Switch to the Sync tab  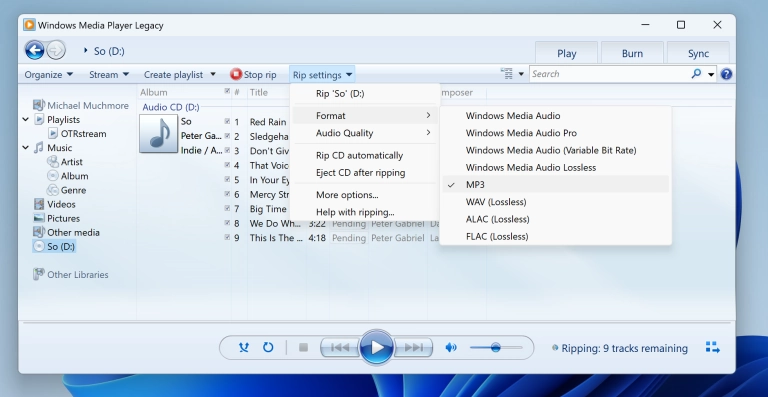point(698,53)
